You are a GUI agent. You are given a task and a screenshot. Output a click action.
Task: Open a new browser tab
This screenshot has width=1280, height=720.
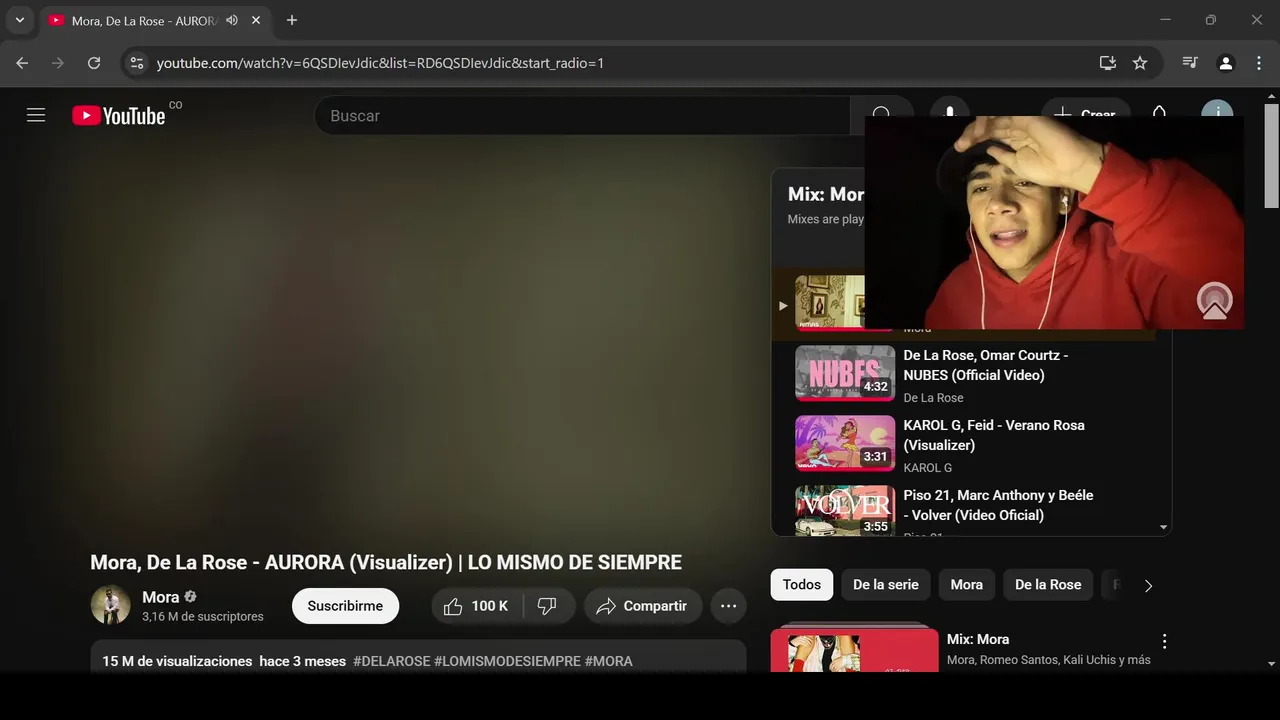(x=292, y=20)
